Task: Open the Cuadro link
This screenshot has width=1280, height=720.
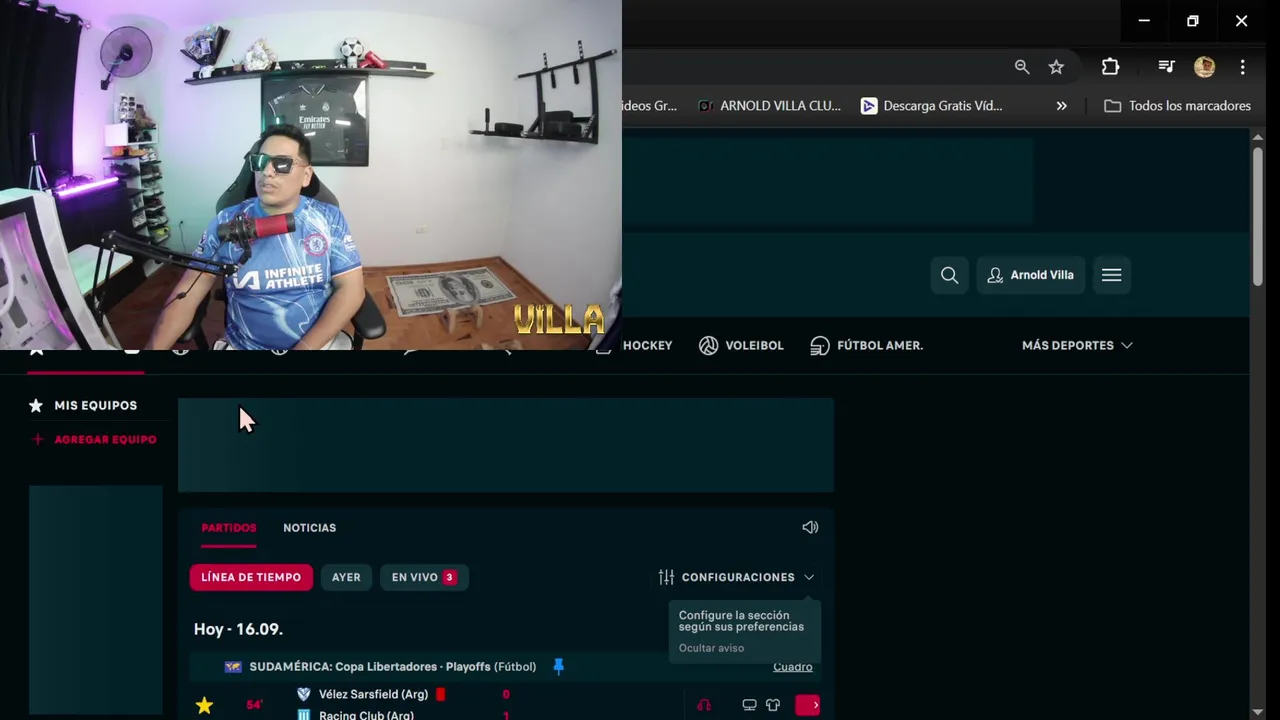Action: tap(793, 667)
